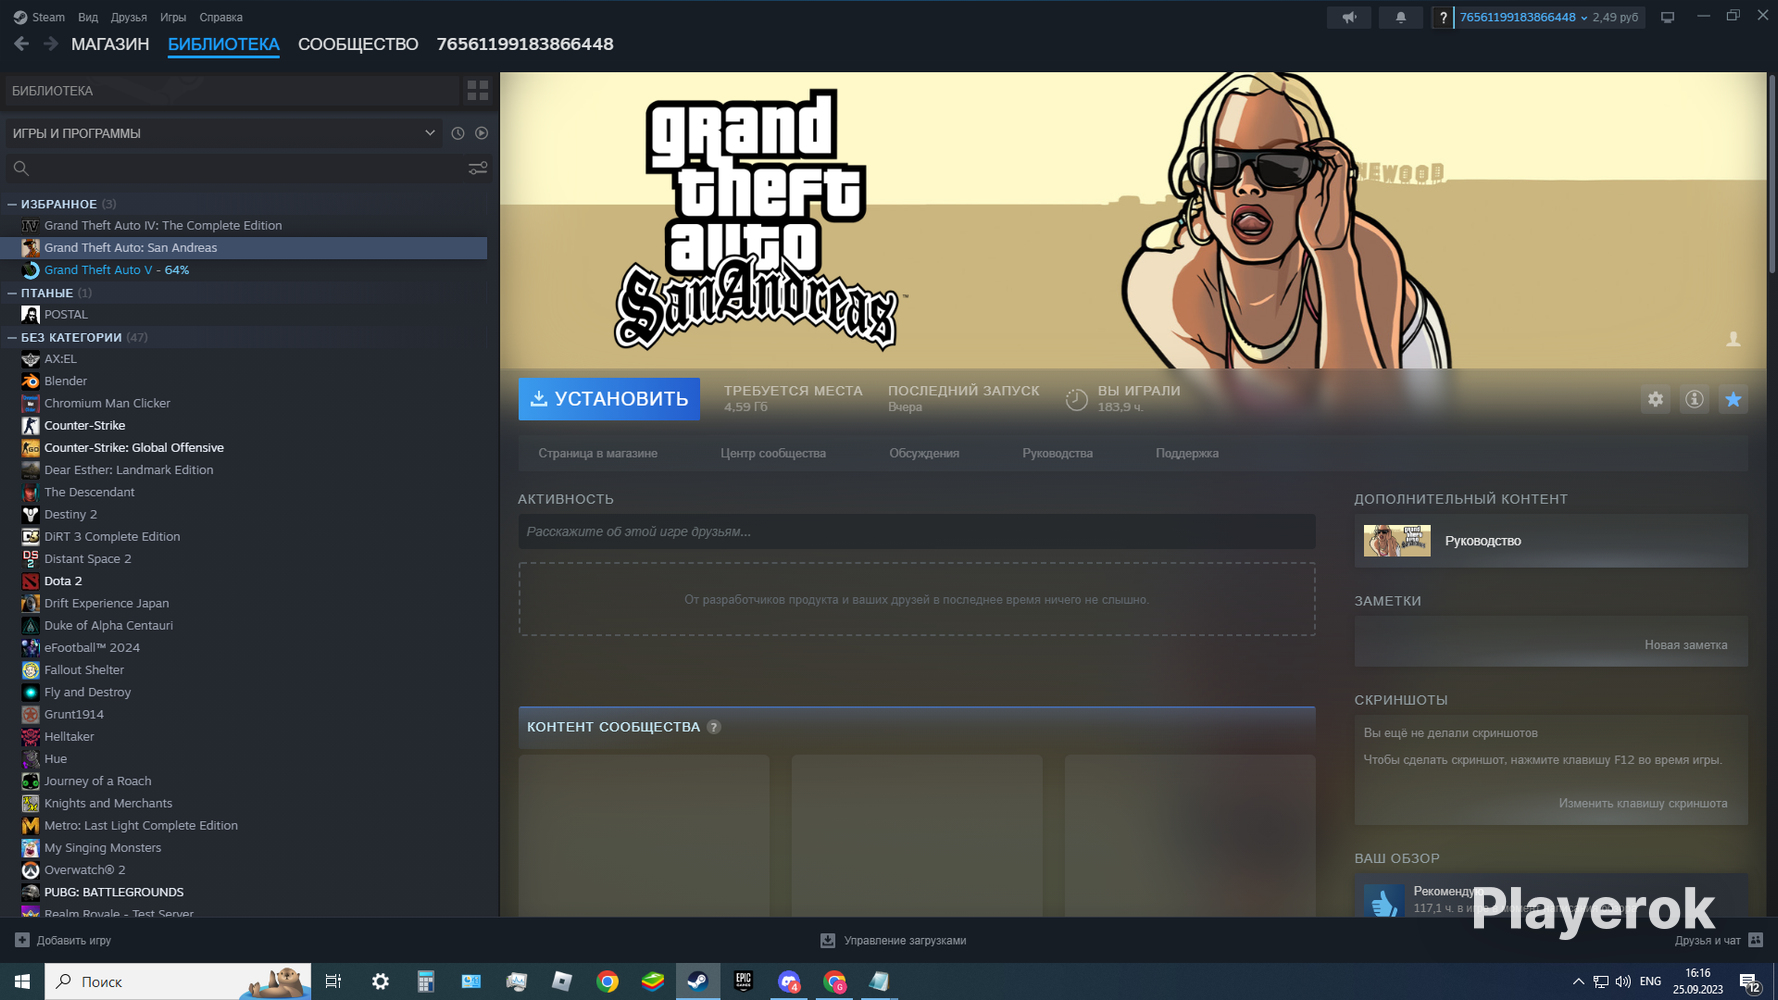Open Руководства link

[x=1057, y=453]
